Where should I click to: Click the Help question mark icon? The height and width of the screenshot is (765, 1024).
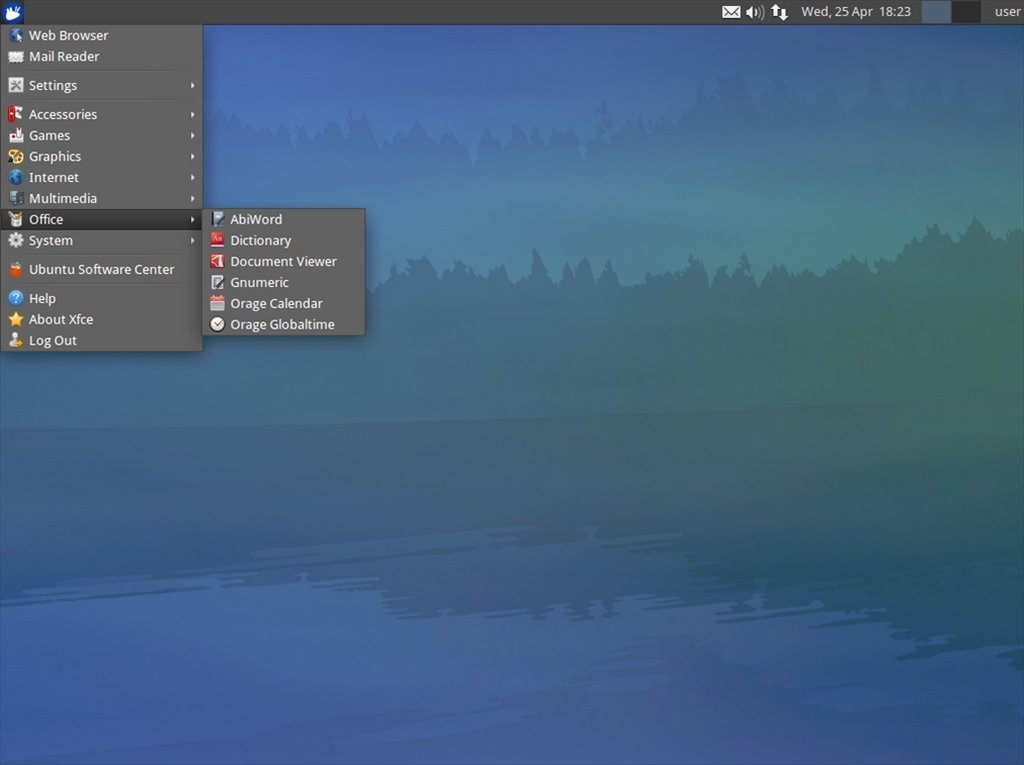[x=16, y=299]
